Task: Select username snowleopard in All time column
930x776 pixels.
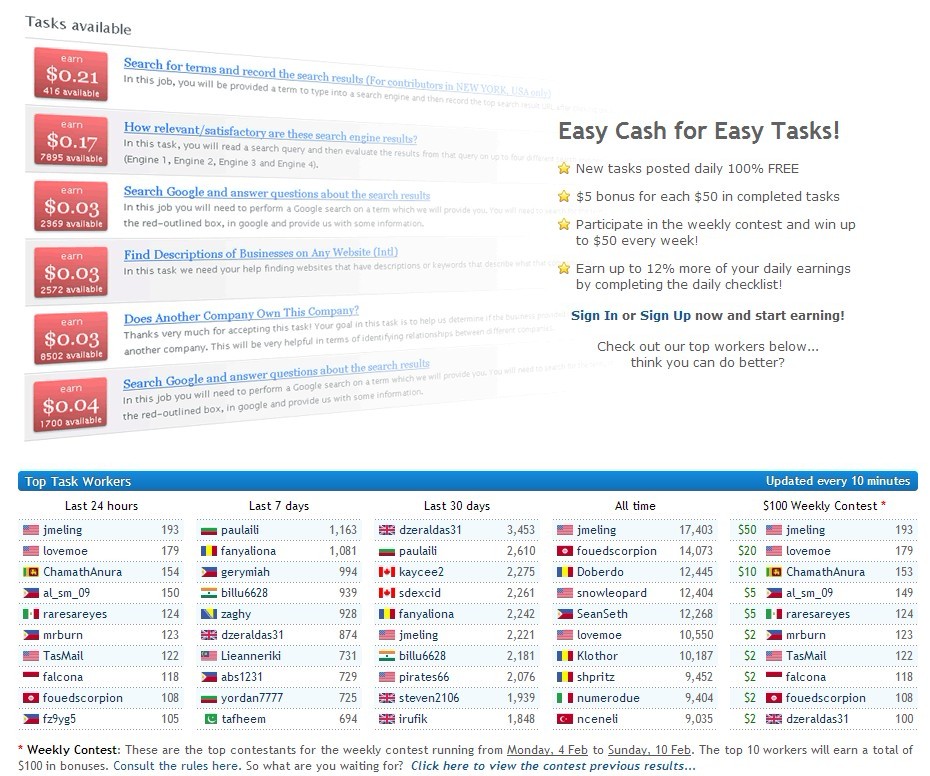Action: (611, 593)
